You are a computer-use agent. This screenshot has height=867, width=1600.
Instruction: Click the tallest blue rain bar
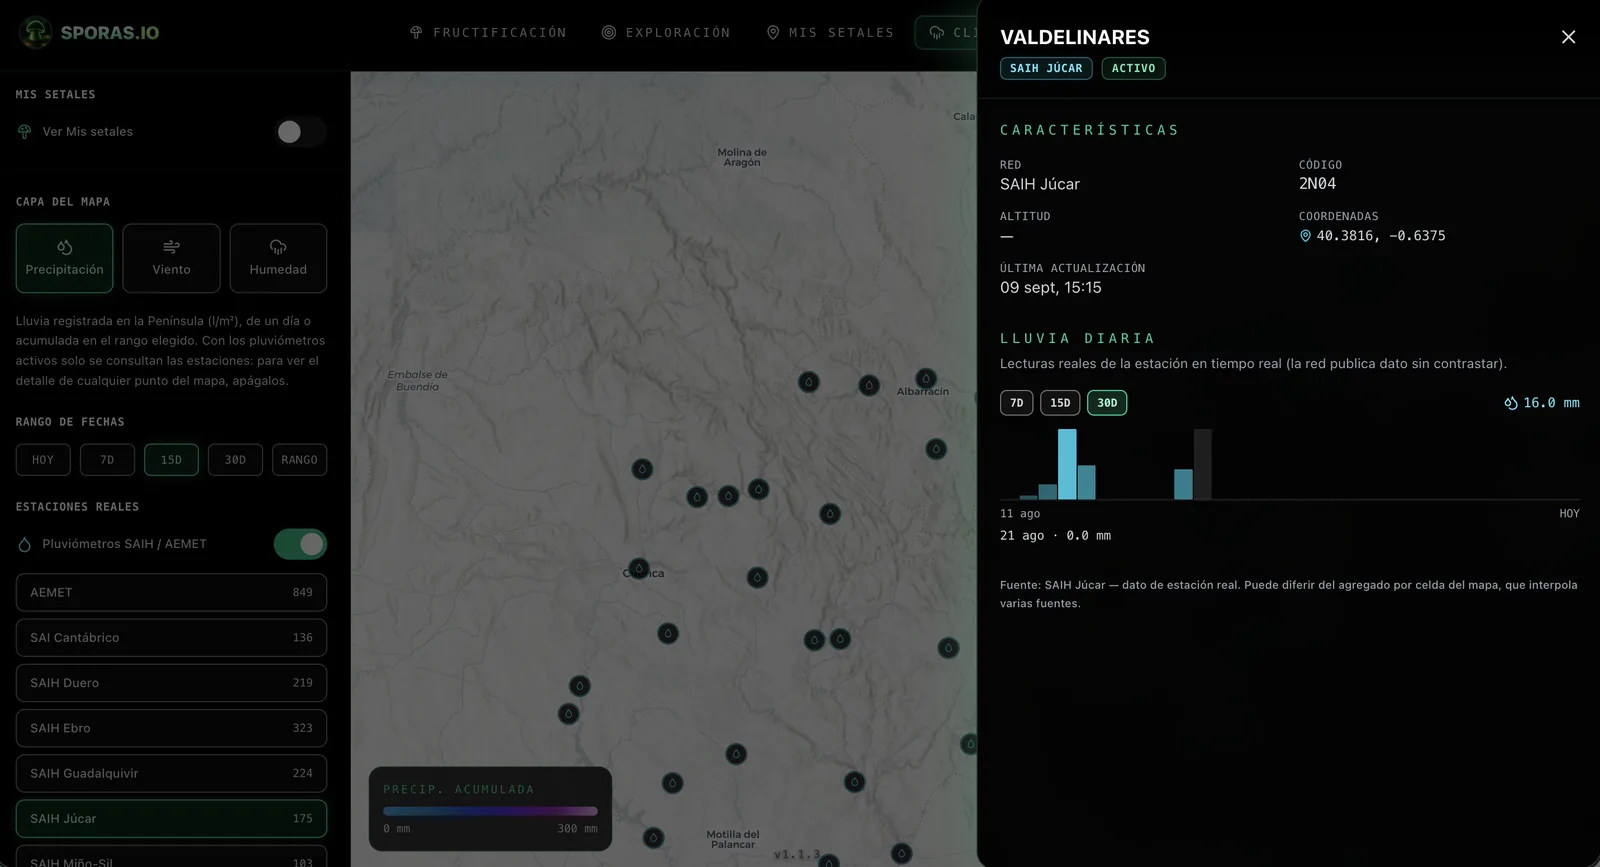point(1067,464)
